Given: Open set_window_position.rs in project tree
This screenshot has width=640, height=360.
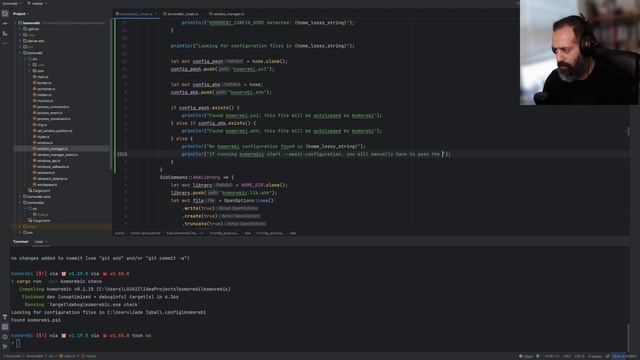Looking at the screenshot, I should coord(55,131).
